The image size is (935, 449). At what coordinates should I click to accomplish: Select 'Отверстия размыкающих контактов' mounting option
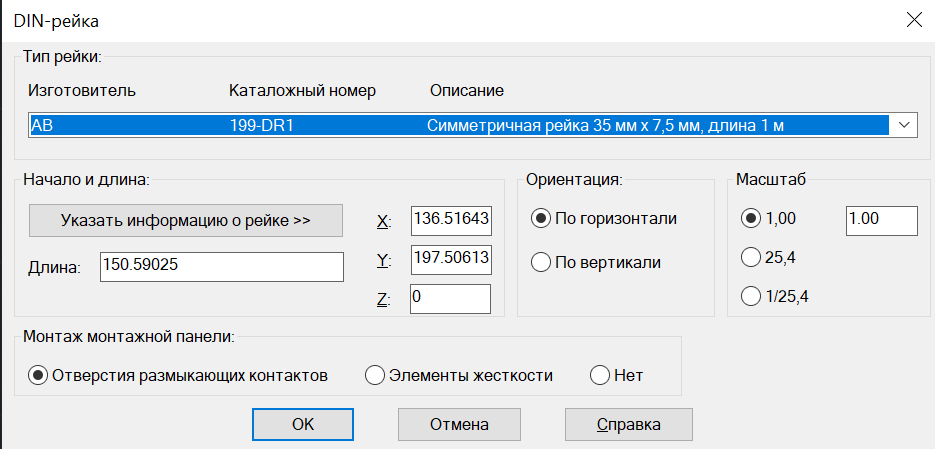click(x=178, y=376)
